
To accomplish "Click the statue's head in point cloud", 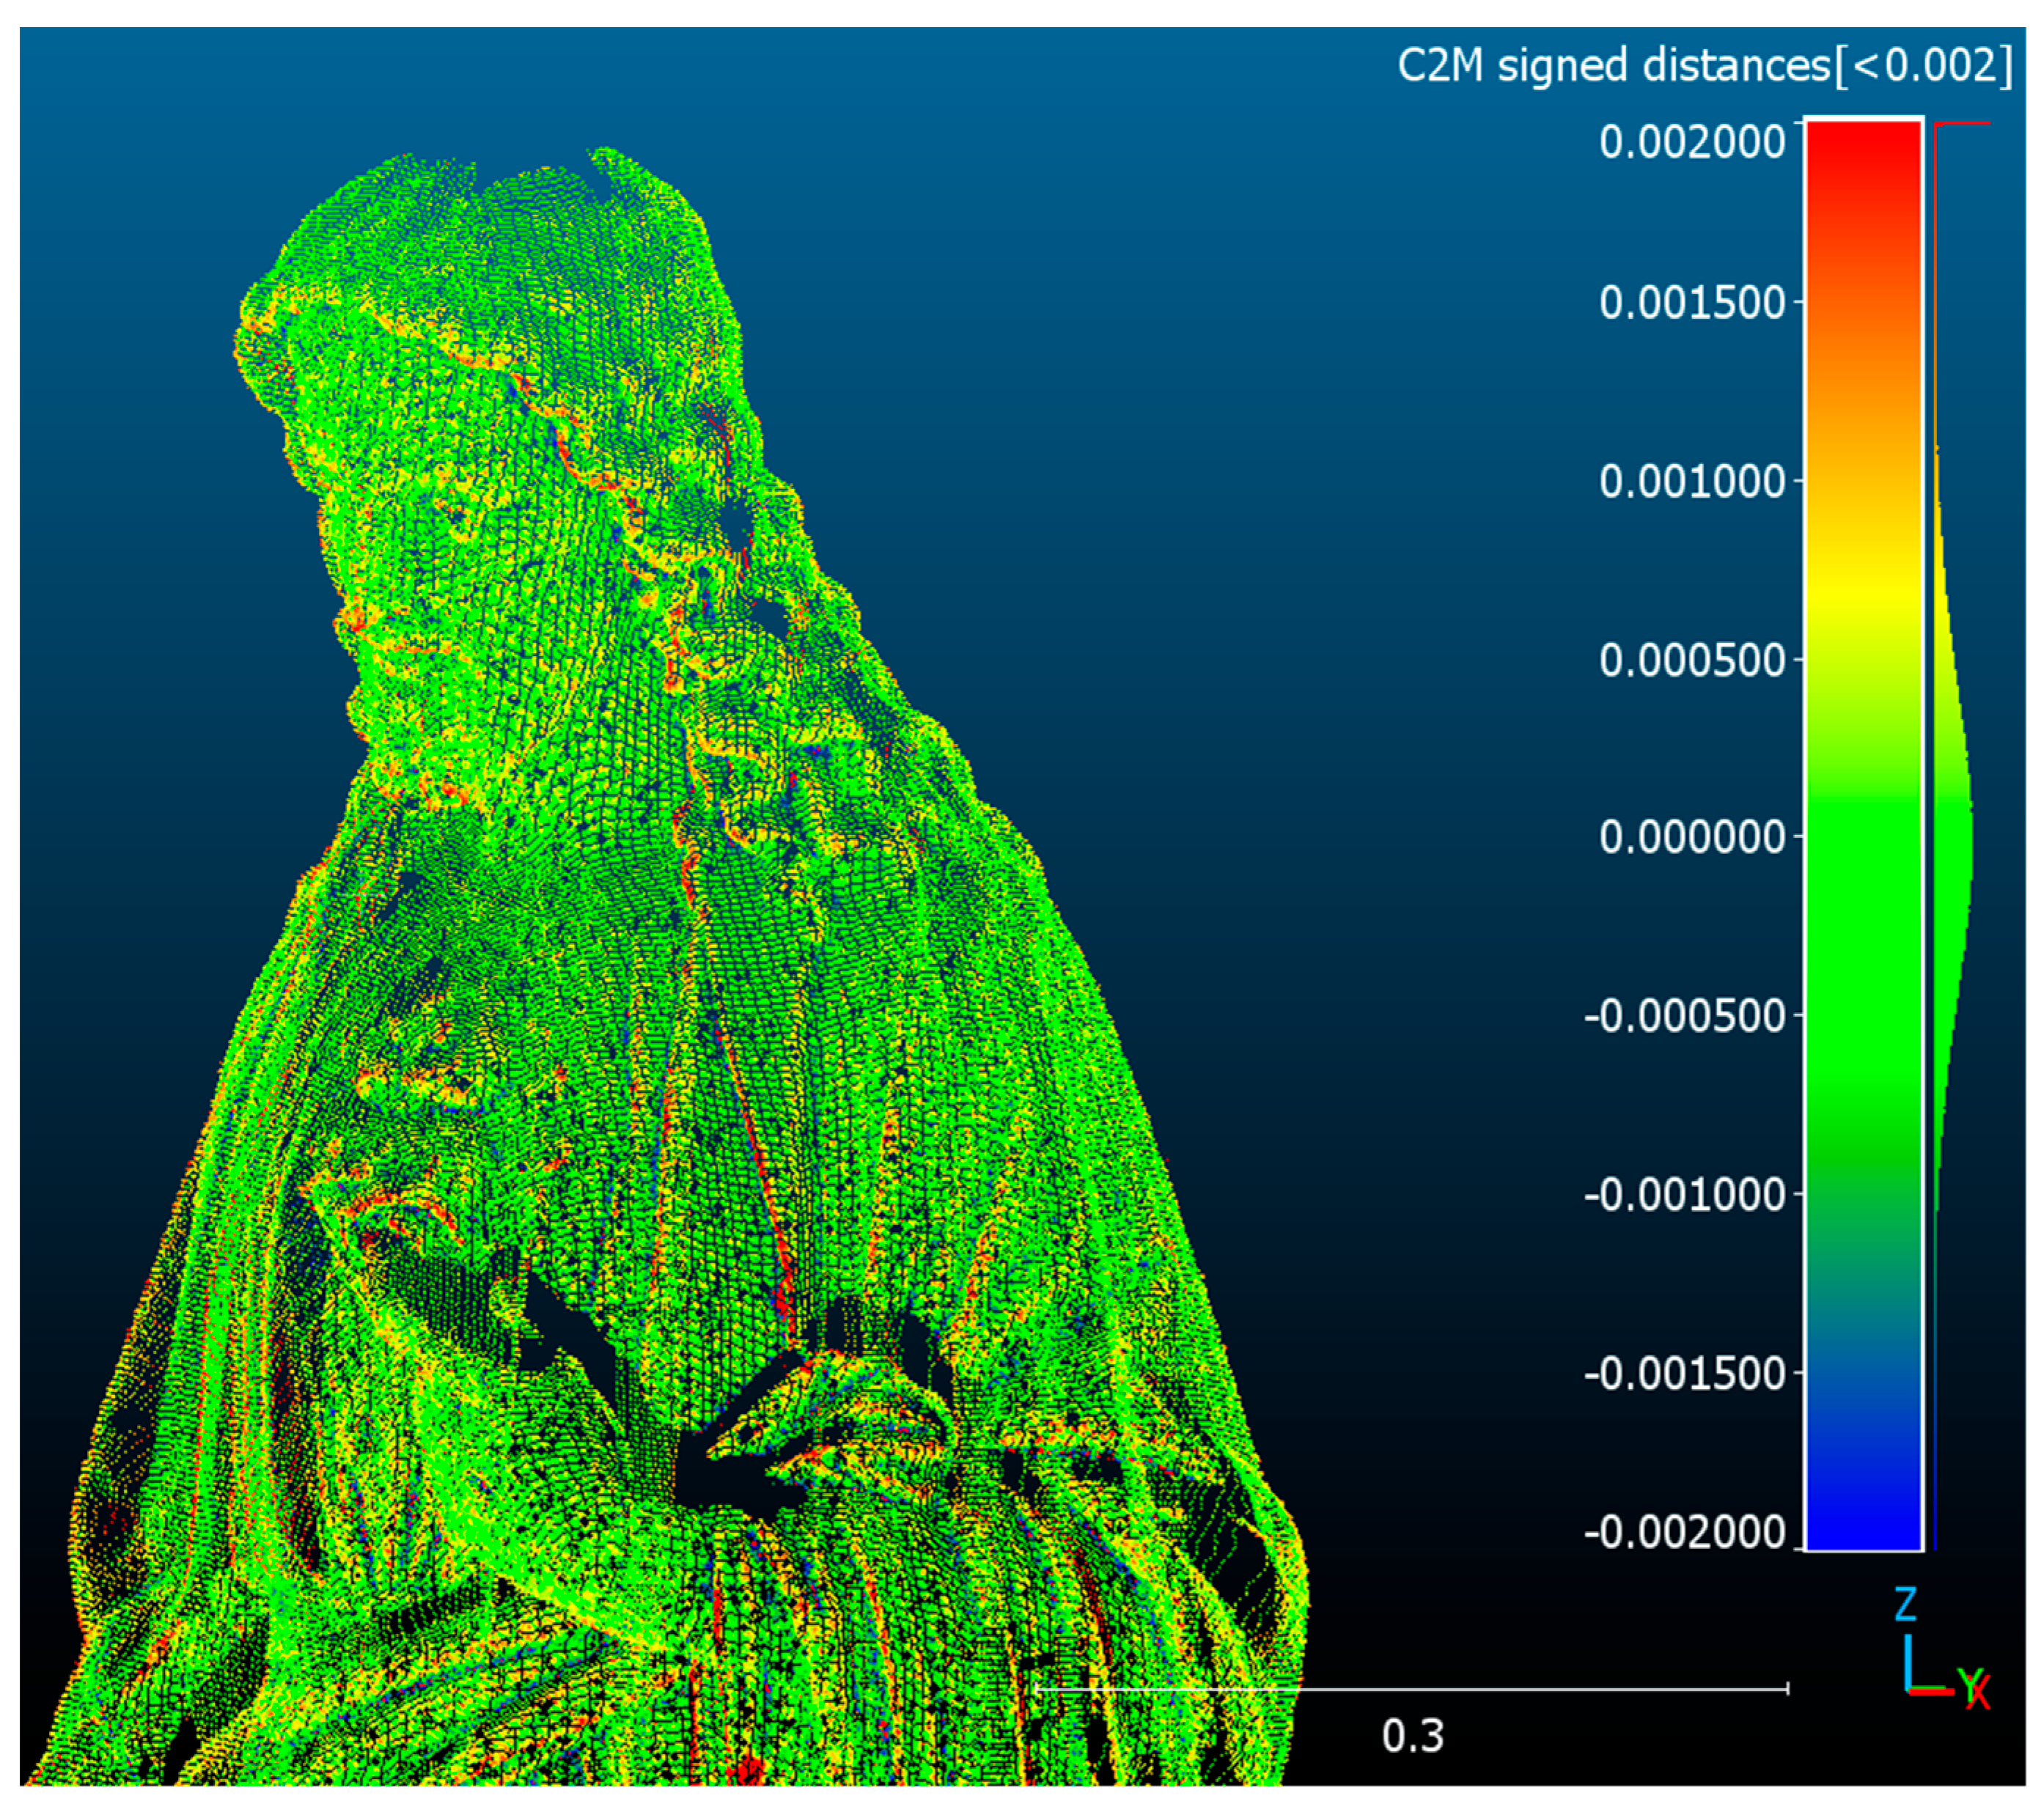I will click(x=500, y=400).
